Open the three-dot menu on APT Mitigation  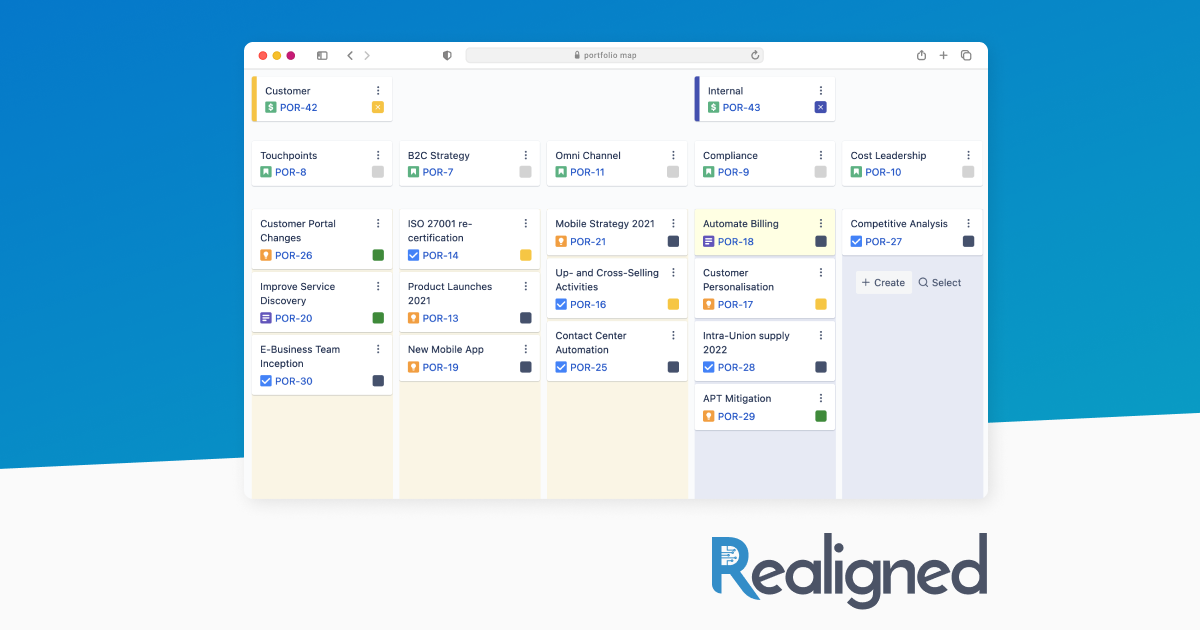(x=820, y=398)
